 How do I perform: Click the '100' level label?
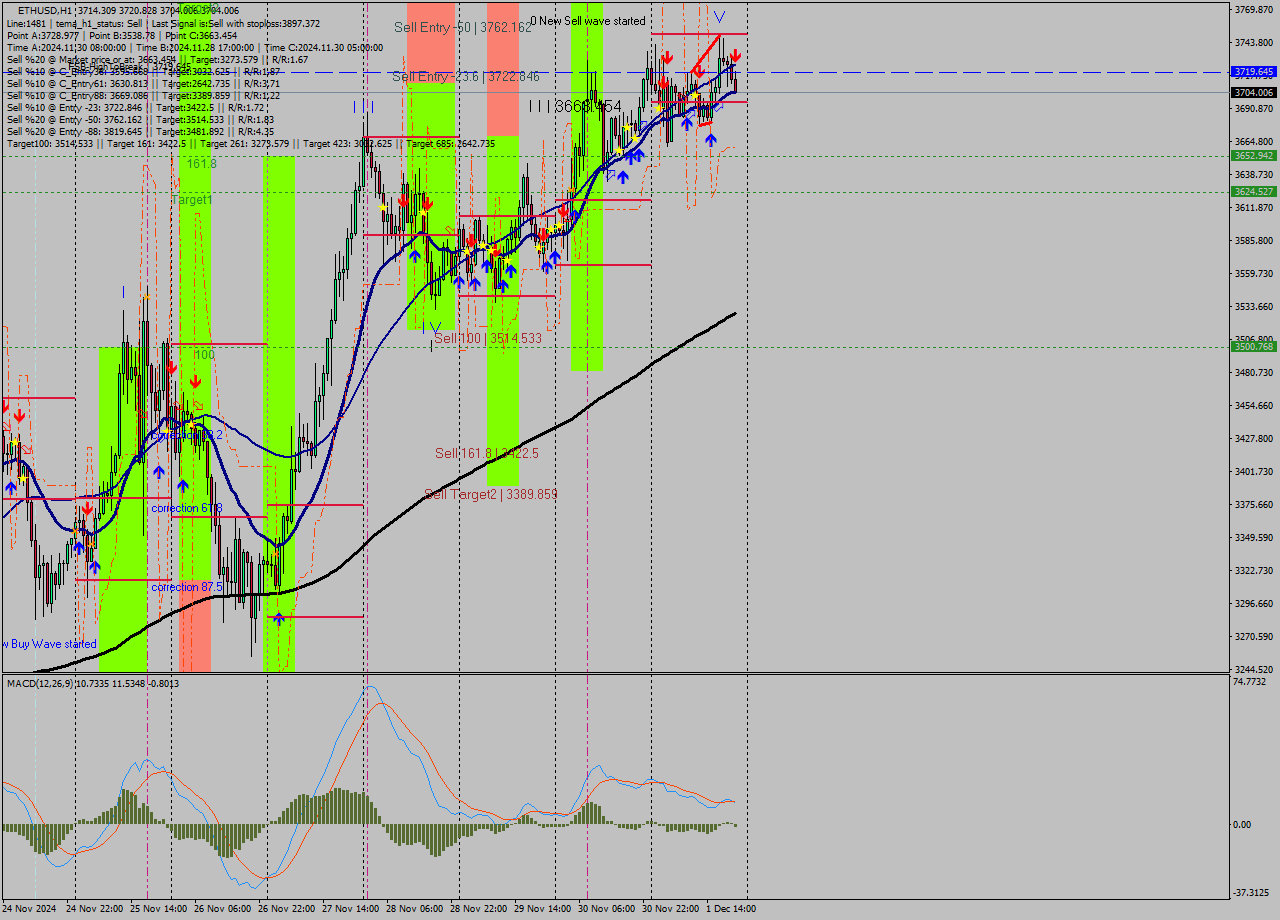(204, 355)
